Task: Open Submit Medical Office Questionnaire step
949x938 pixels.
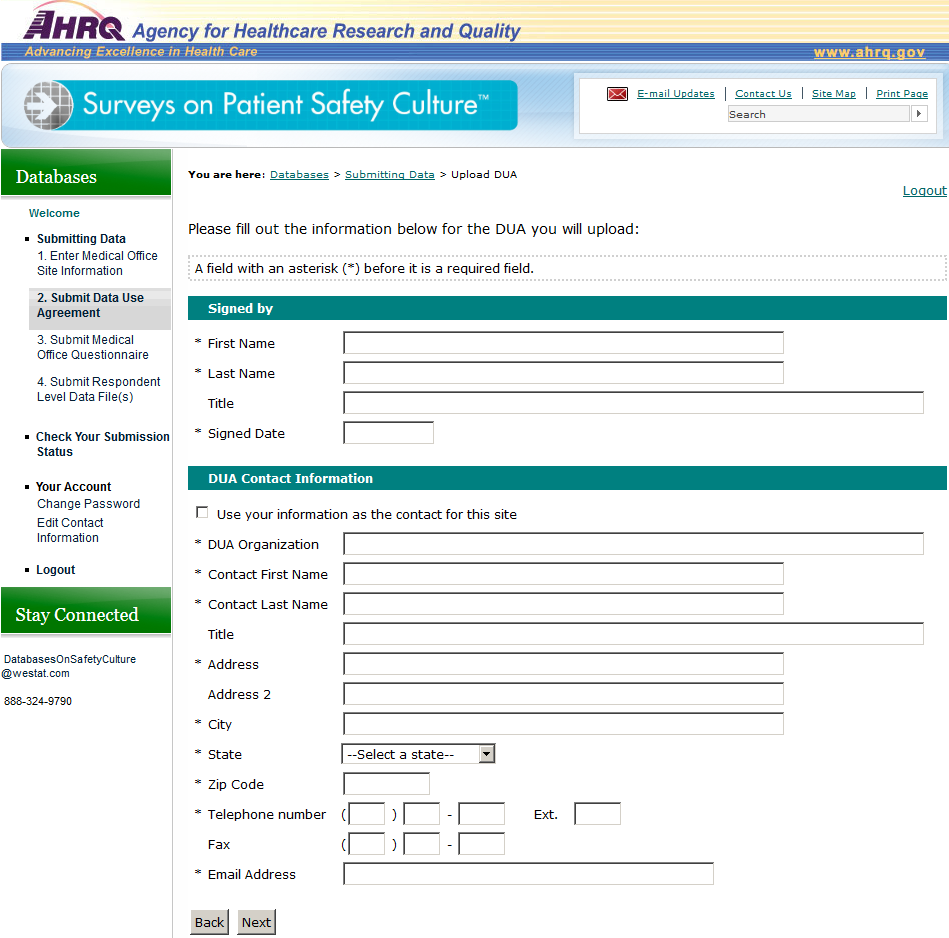Action: point(92,347)
